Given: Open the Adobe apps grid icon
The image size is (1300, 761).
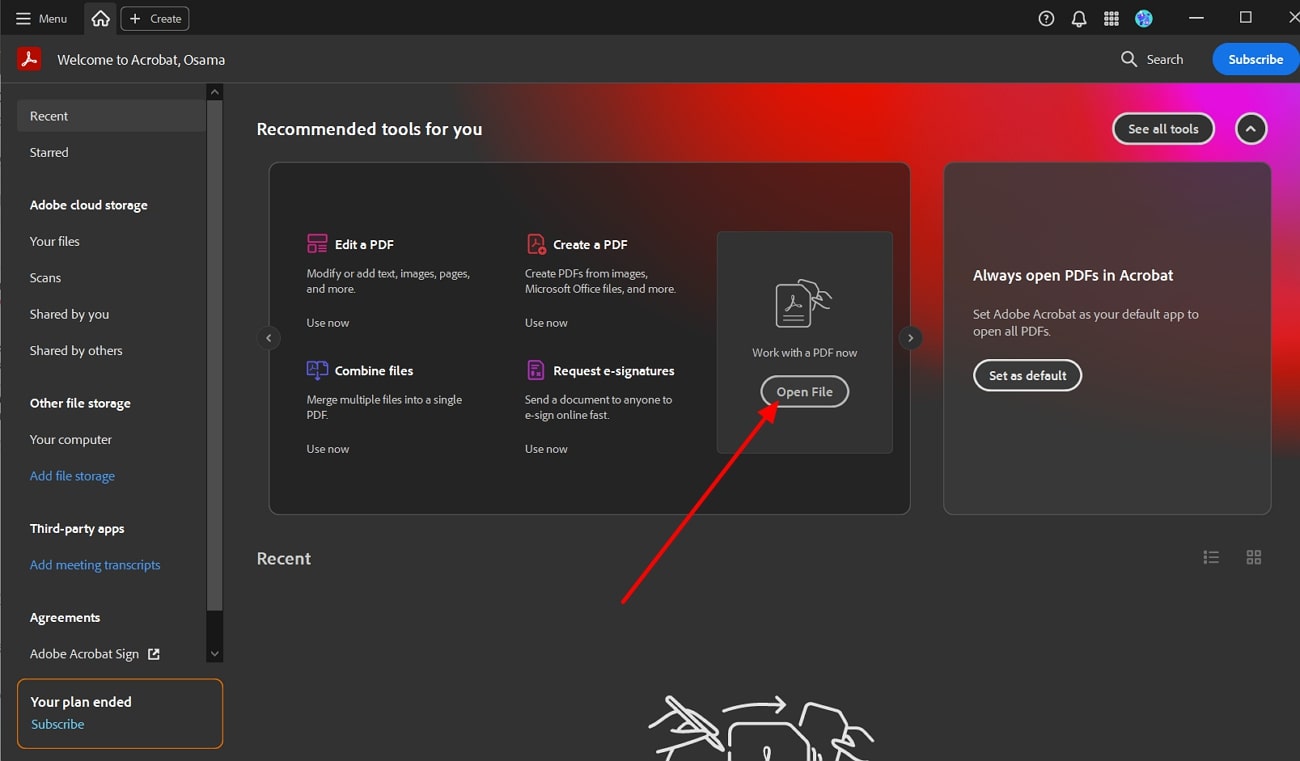Looking at the screenshot, I should tap(1111, 18).
